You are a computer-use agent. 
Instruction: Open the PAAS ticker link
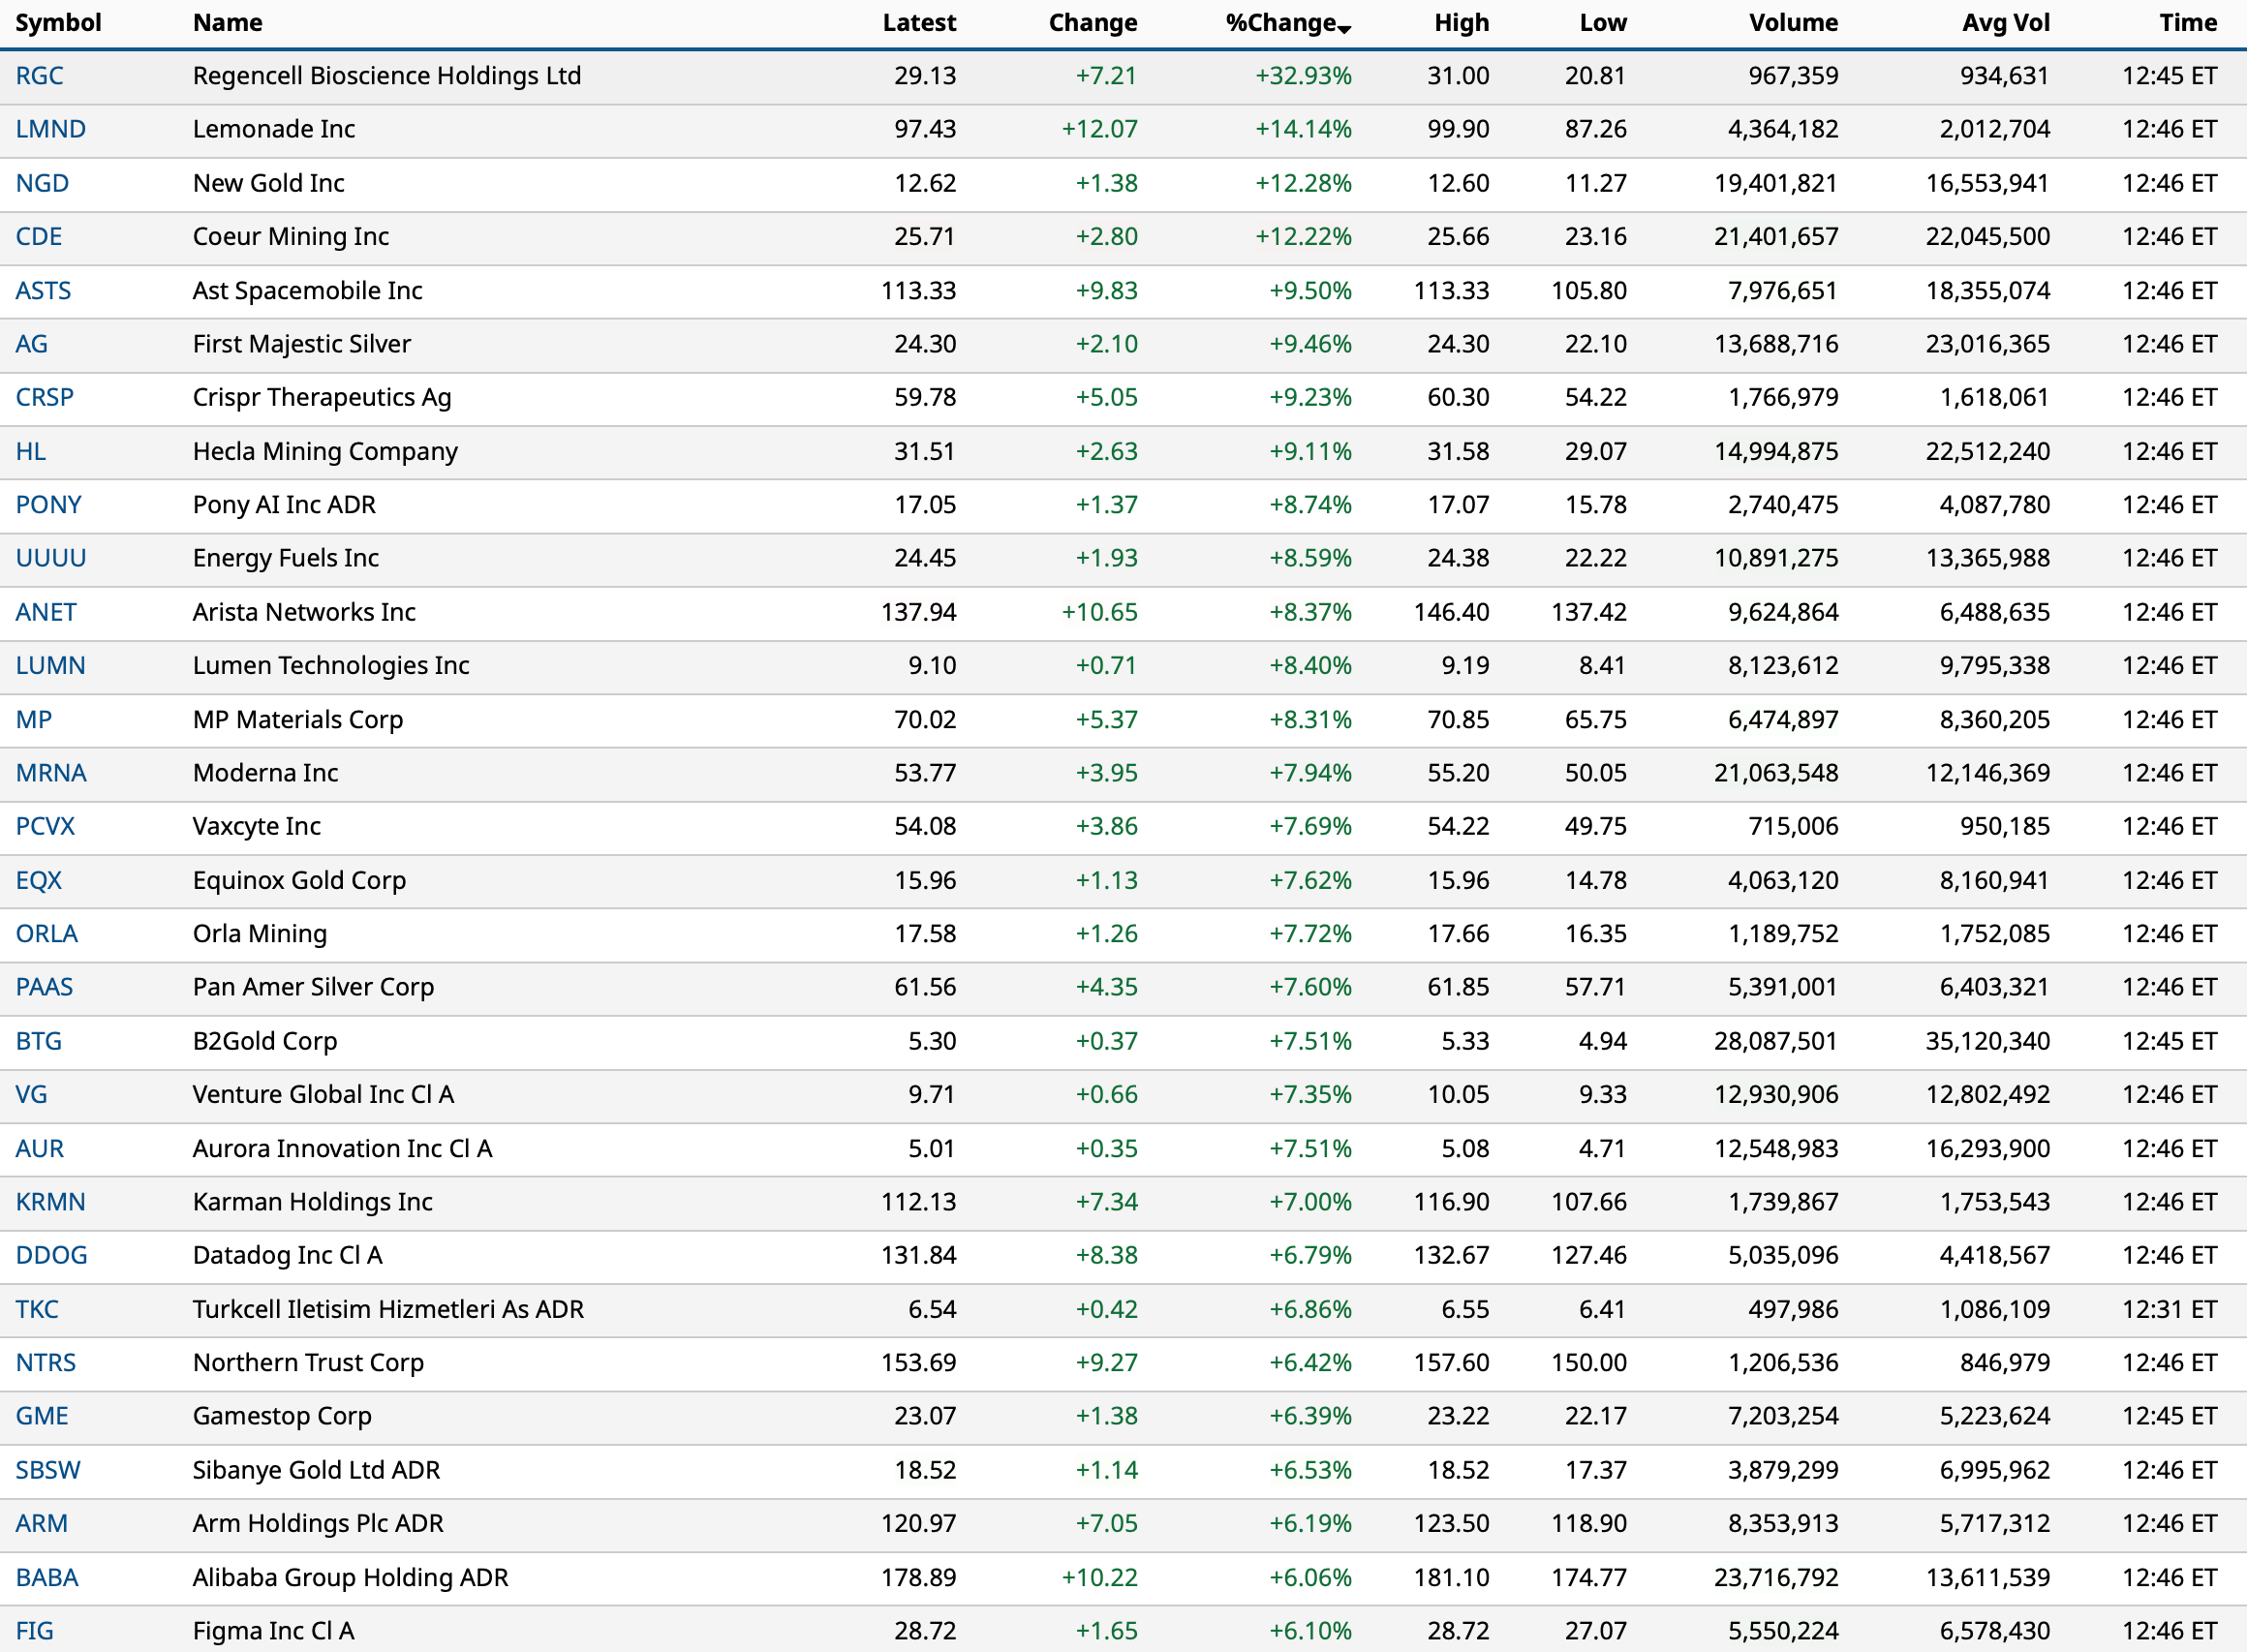(x=44, y=987)
